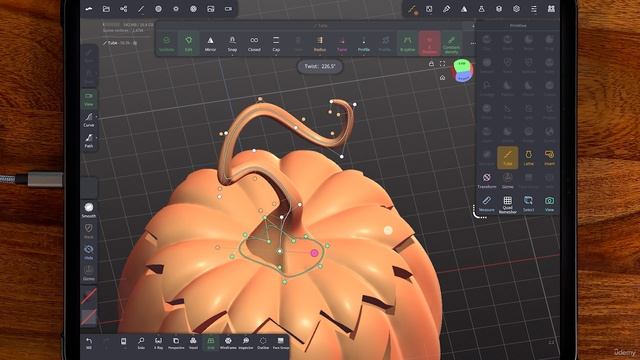Open the Voxel remesh shortcut
This screenshot has height=360, width=640.
(193, 342)
